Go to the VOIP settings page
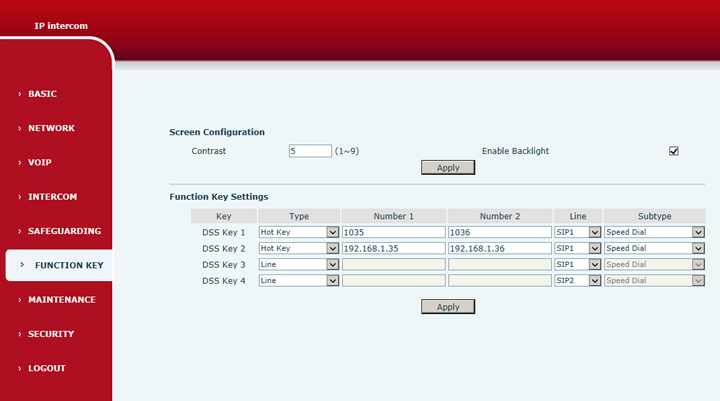Viewport: 720px width, 401px height. [40, 162]
